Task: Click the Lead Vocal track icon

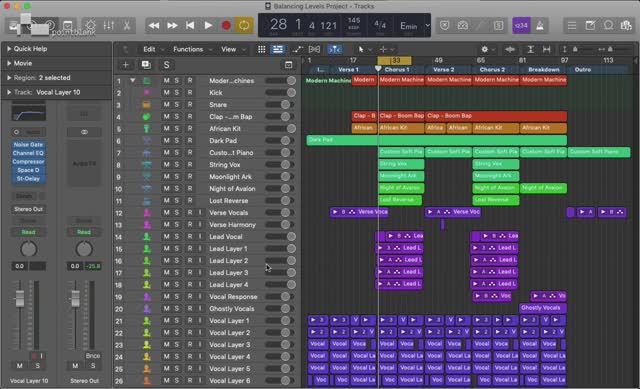Action: click(147, 236)
